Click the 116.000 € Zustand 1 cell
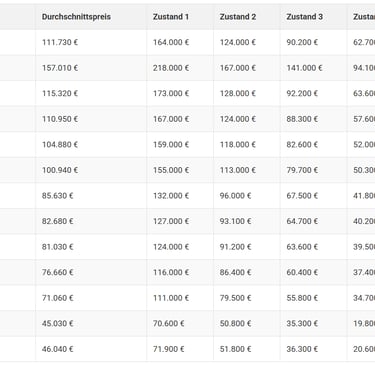This screenshot has width=375, height=366. coord(171,272)
